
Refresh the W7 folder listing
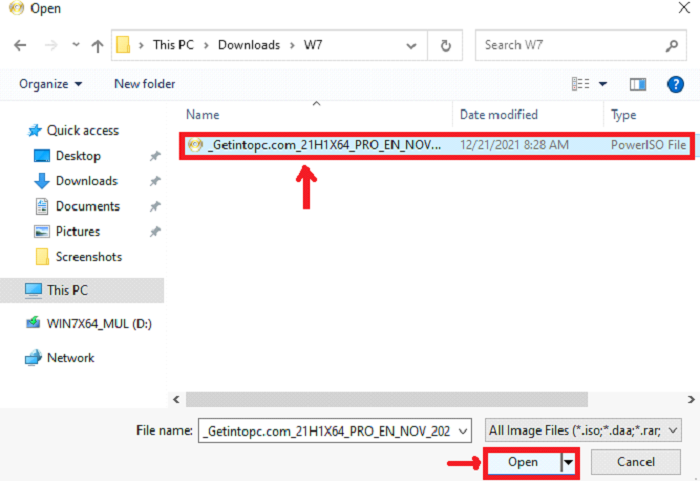(445, 46)
